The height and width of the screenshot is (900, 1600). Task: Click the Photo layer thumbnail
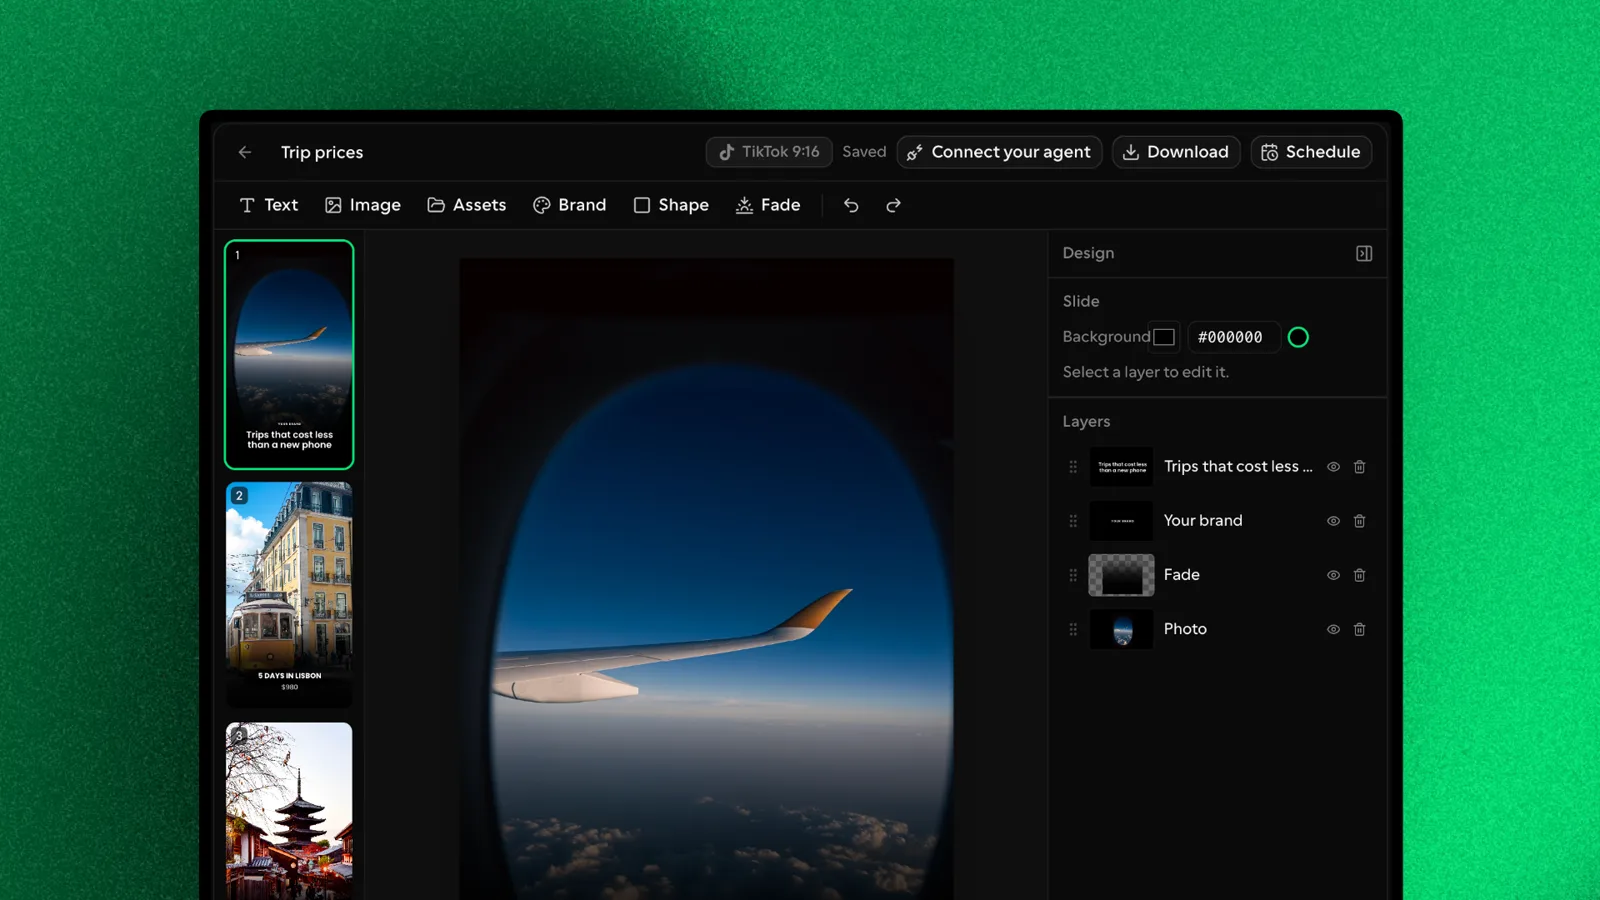tap(1121, 629)
